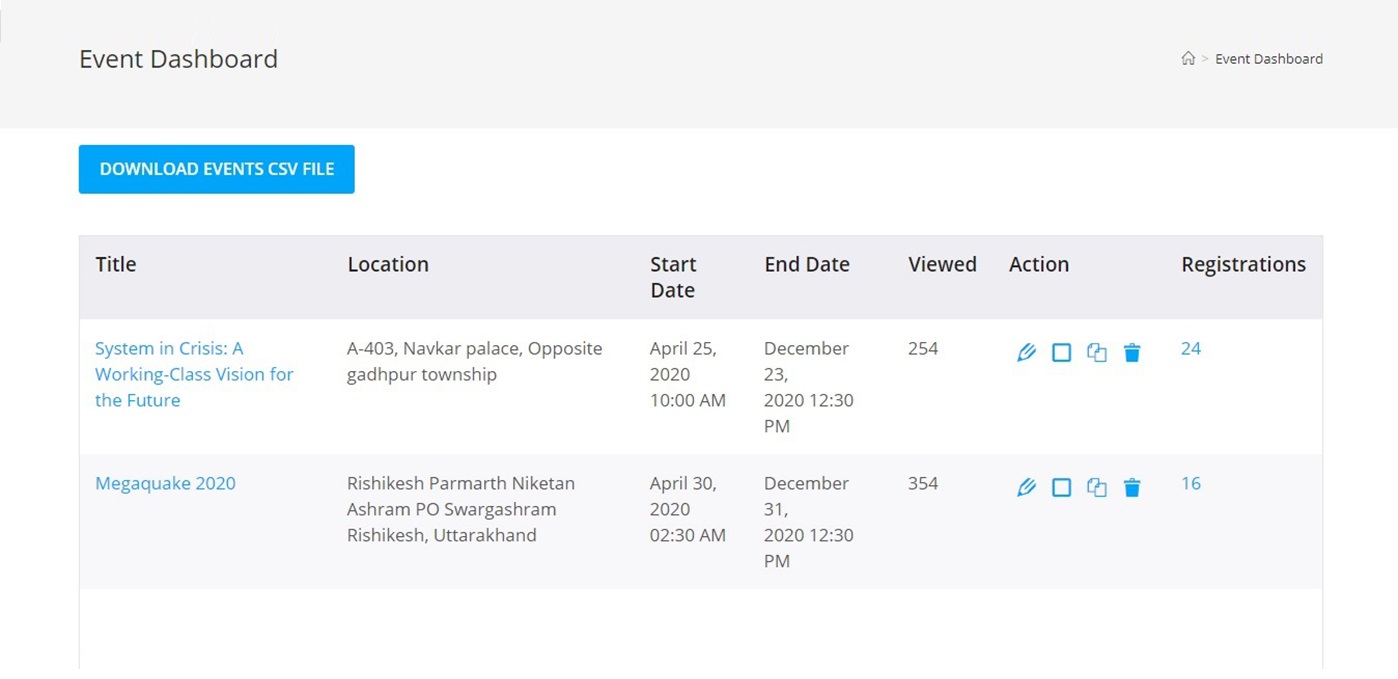1398x679 pixels.
Task: Duplicate the Megaquake 2020 event
Action: tap(1097, 487)
